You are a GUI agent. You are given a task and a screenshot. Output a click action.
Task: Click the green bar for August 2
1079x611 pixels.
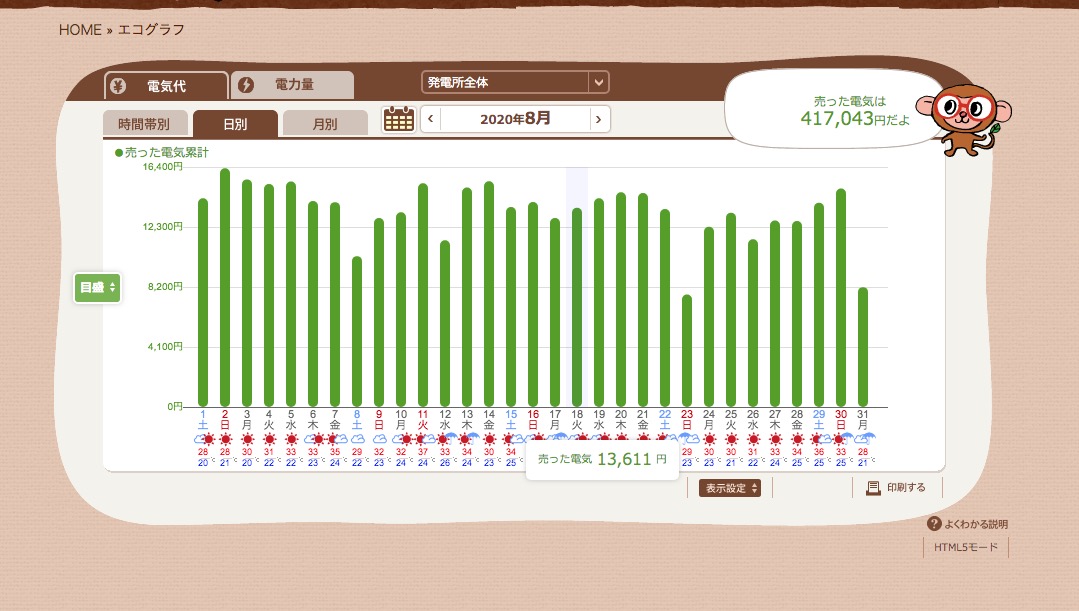pos(225,288)
